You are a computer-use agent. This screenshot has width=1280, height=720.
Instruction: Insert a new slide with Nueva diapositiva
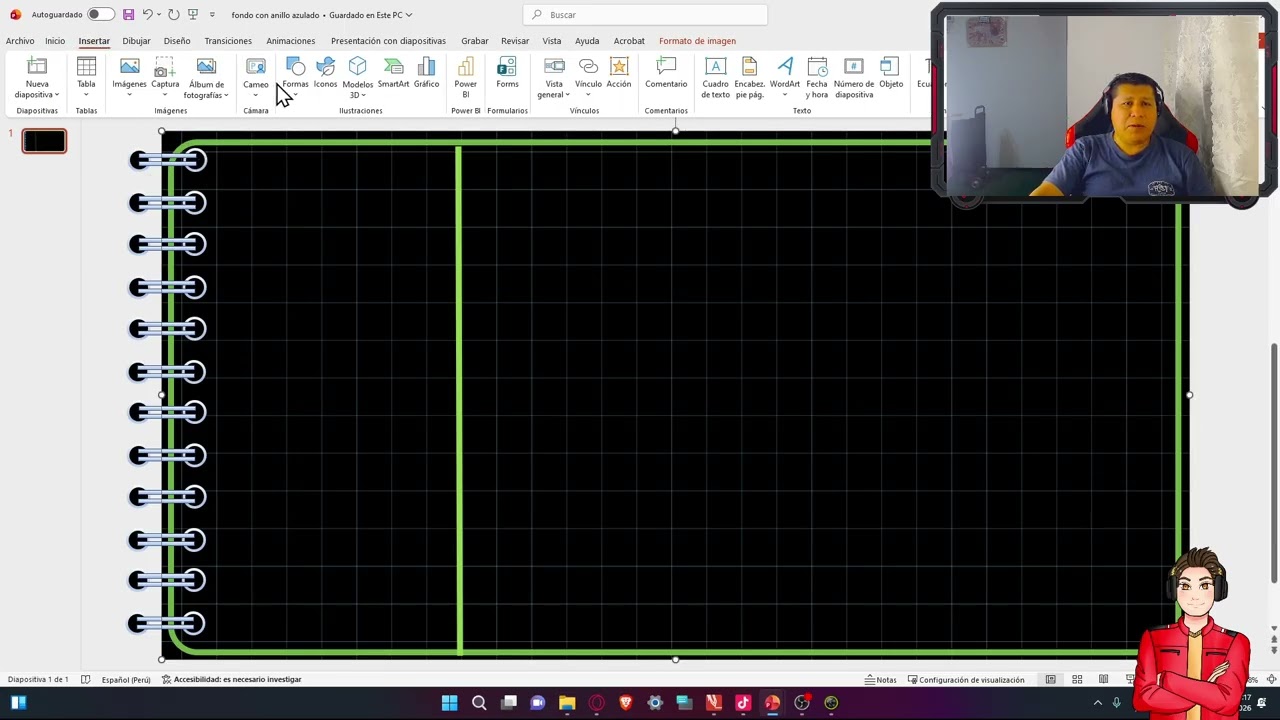click(x=37, y=78)
